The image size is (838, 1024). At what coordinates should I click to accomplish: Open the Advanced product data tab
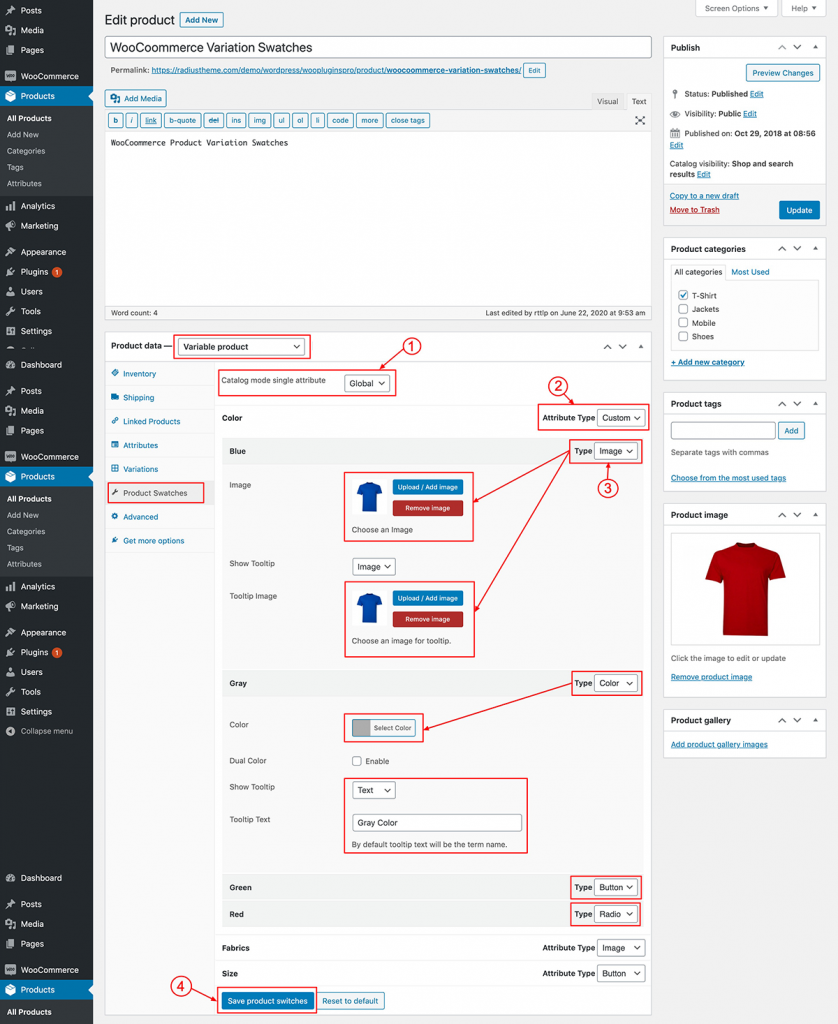click(140, 517)
